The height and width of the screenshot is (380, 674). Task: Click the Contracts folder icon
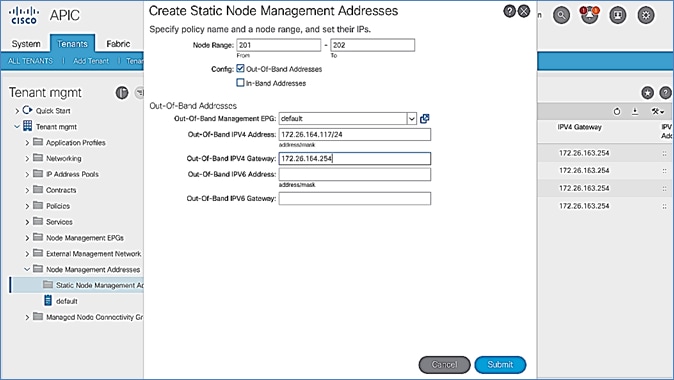[38, 190]
